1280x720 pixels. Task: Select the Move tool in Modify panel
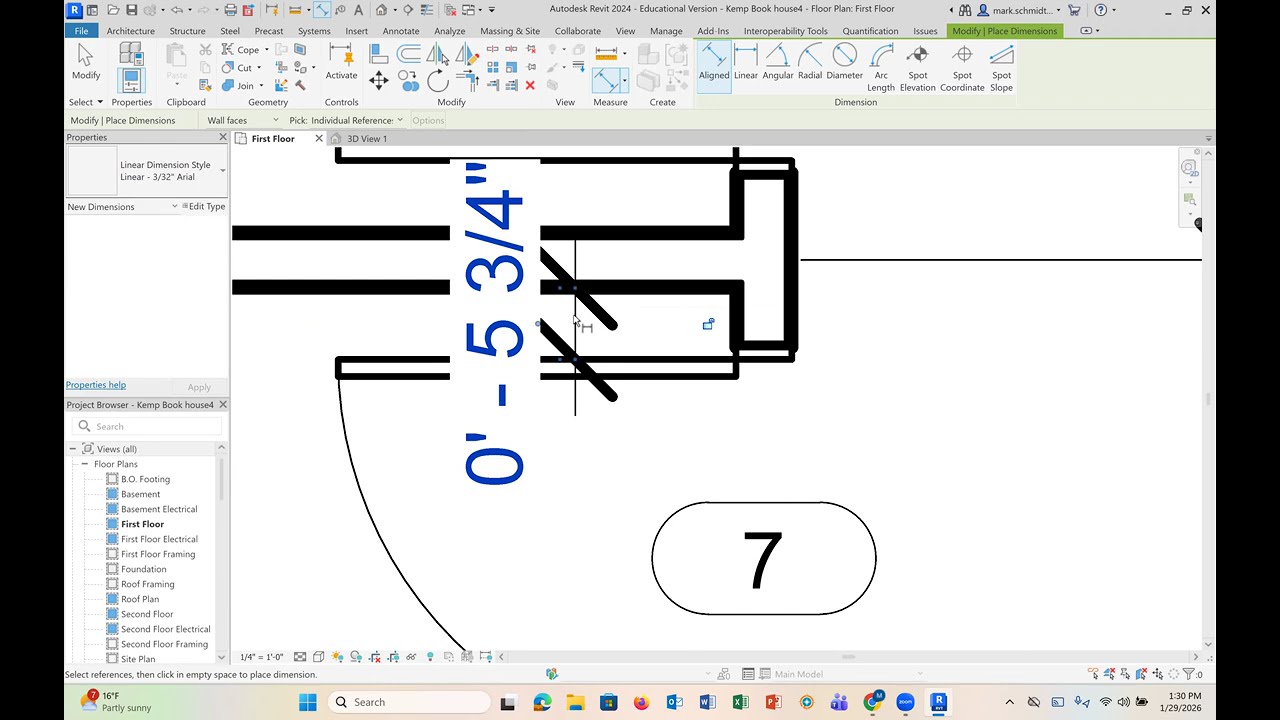379,81
